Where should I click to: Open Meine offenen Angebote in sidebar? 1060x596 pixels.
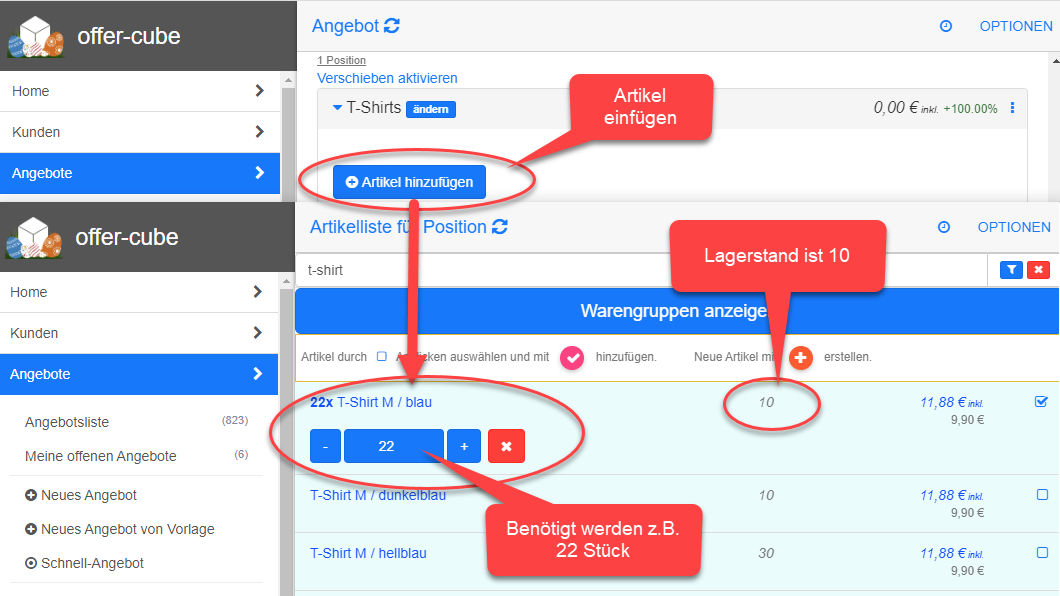[101, 456]
